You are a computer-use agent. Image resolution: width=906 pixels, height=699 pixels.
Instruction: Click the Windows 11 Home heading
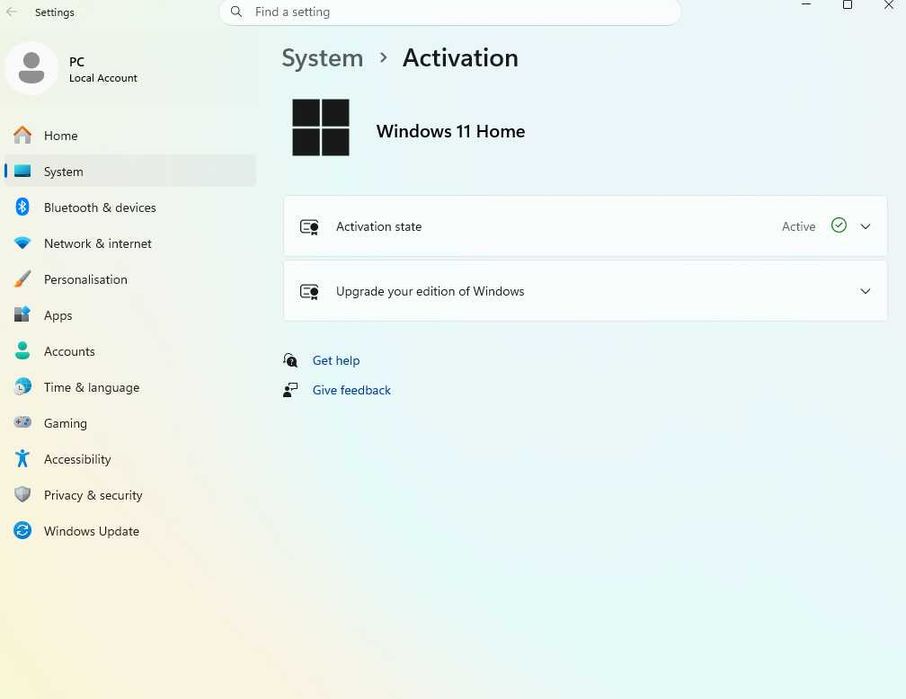(x=451, y=131)
